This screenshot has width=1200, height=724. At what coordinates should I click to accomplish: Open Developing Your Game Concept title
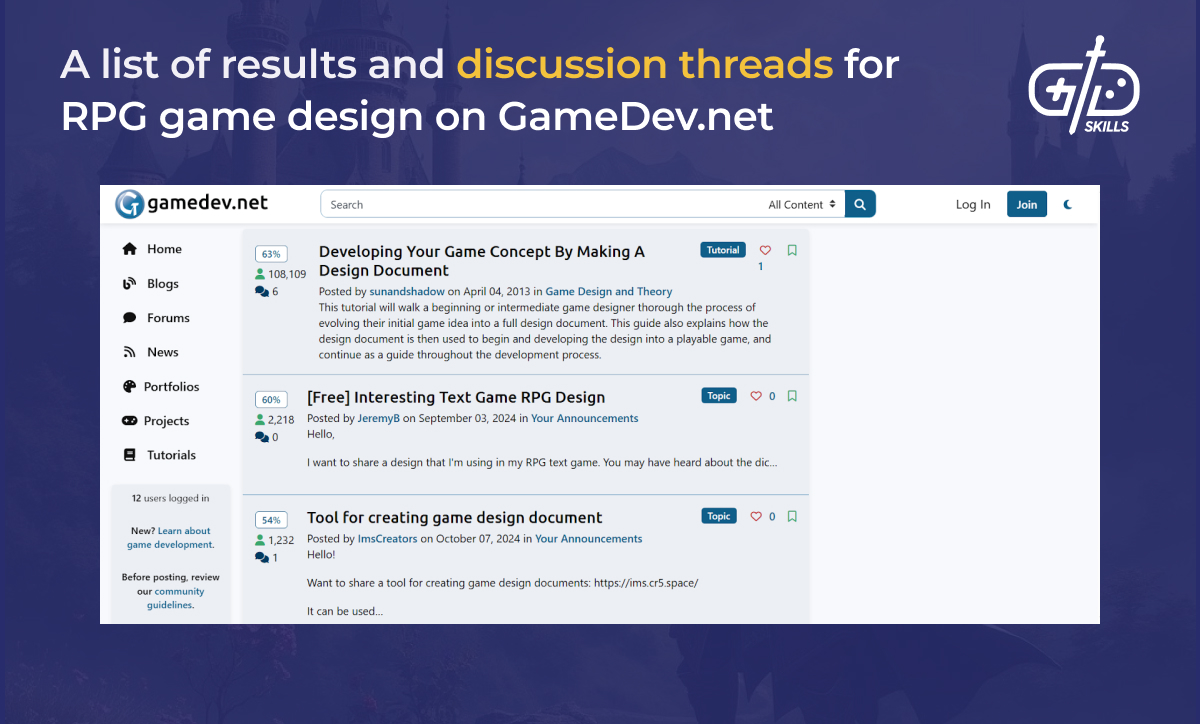coord(482,261)
